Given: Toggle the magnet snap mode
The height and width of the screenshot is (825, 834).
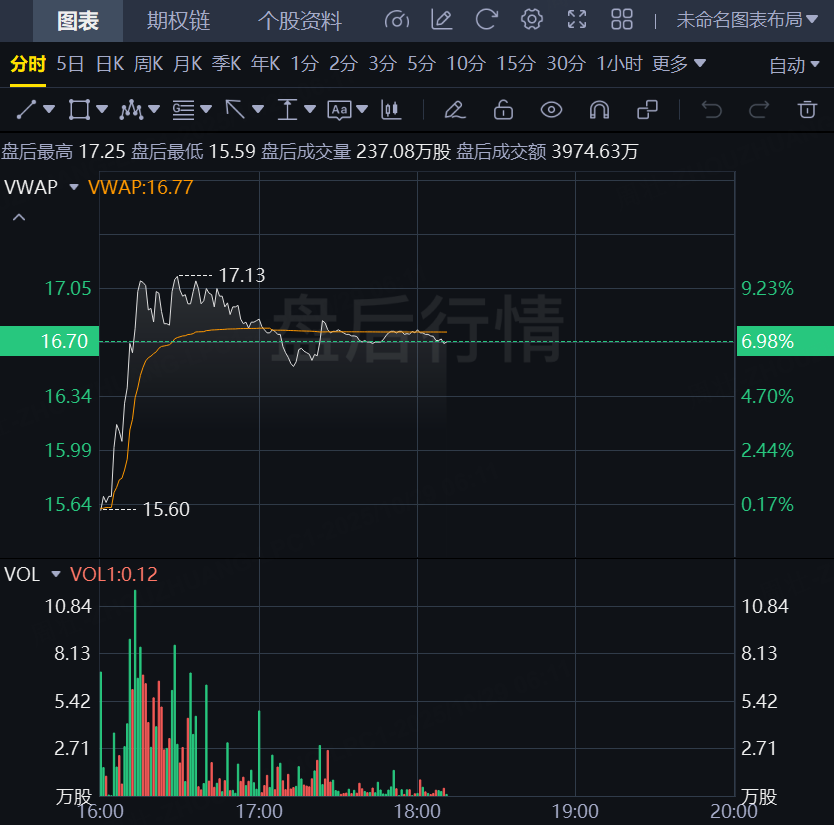Looking at the screenshot, I should pyautogui.click(x=598, y=109).
